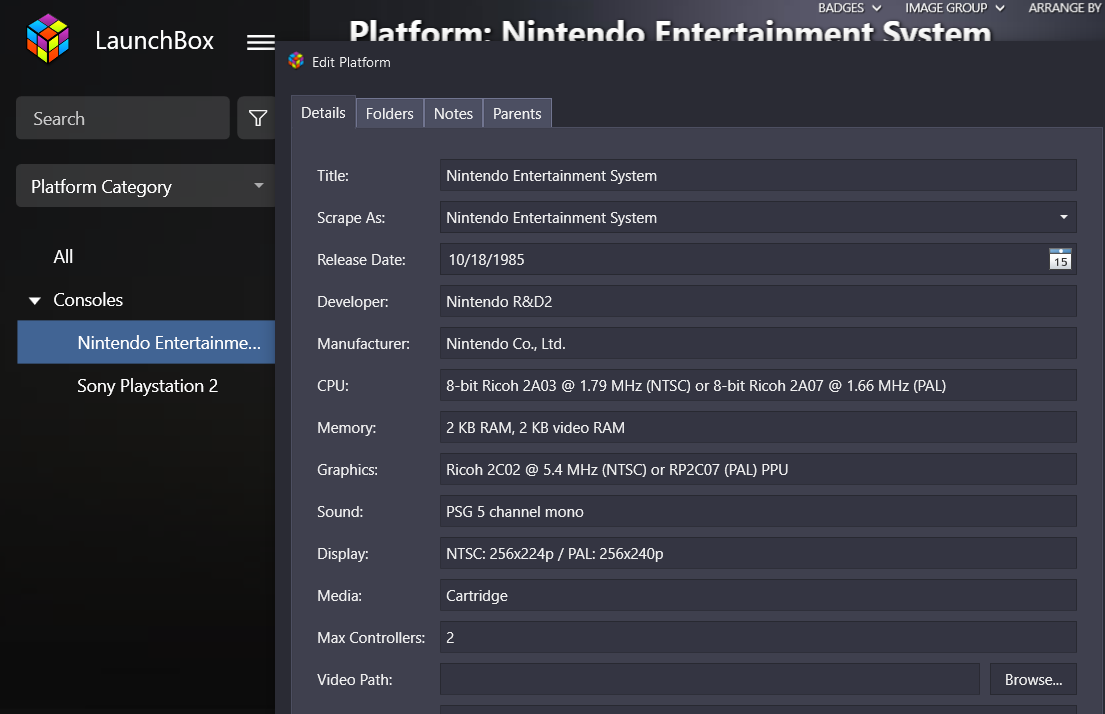Click the Video Path: field label

coord(354,679)
